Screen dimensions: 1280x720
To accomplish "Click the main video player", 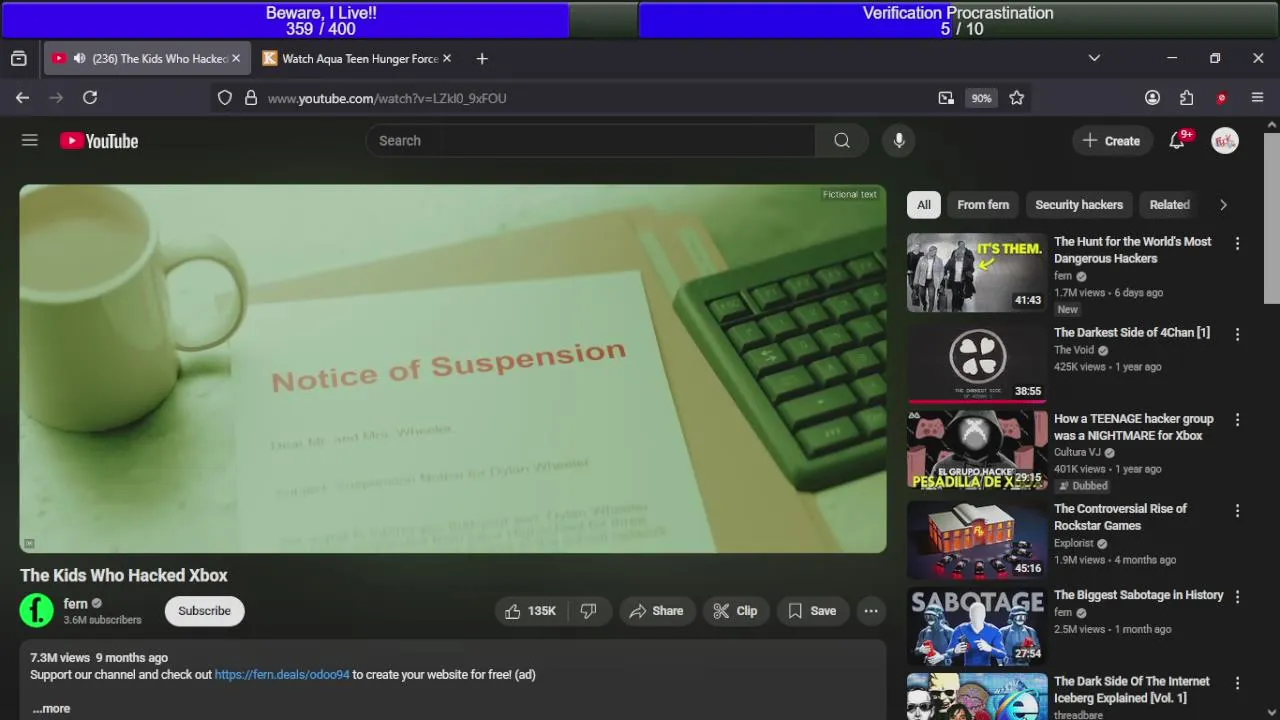I will coord(453,369).
